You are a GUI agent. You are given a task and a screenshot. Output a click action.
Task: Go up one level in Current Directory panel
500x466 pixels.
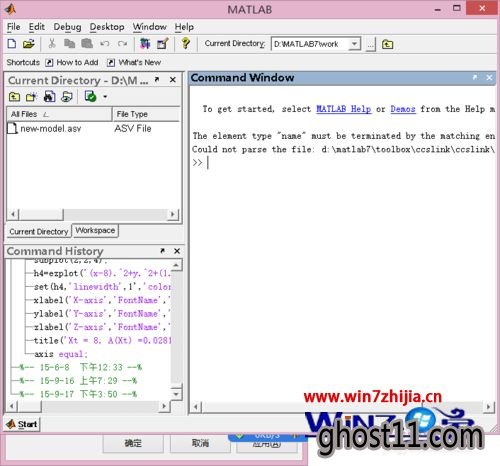[14, 97]
